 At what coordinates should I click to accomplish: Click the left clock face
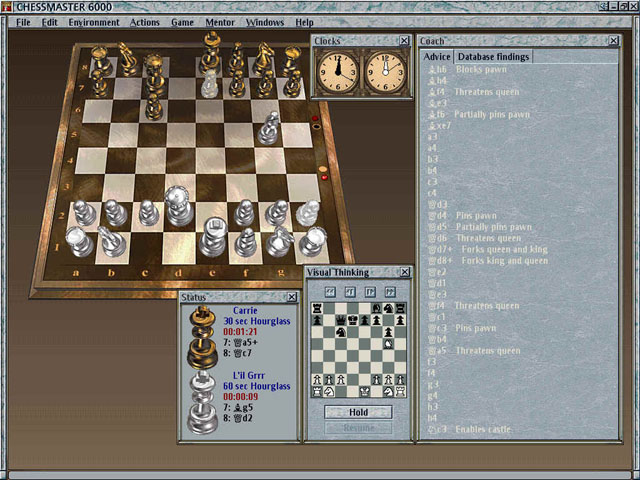[338, 72]
